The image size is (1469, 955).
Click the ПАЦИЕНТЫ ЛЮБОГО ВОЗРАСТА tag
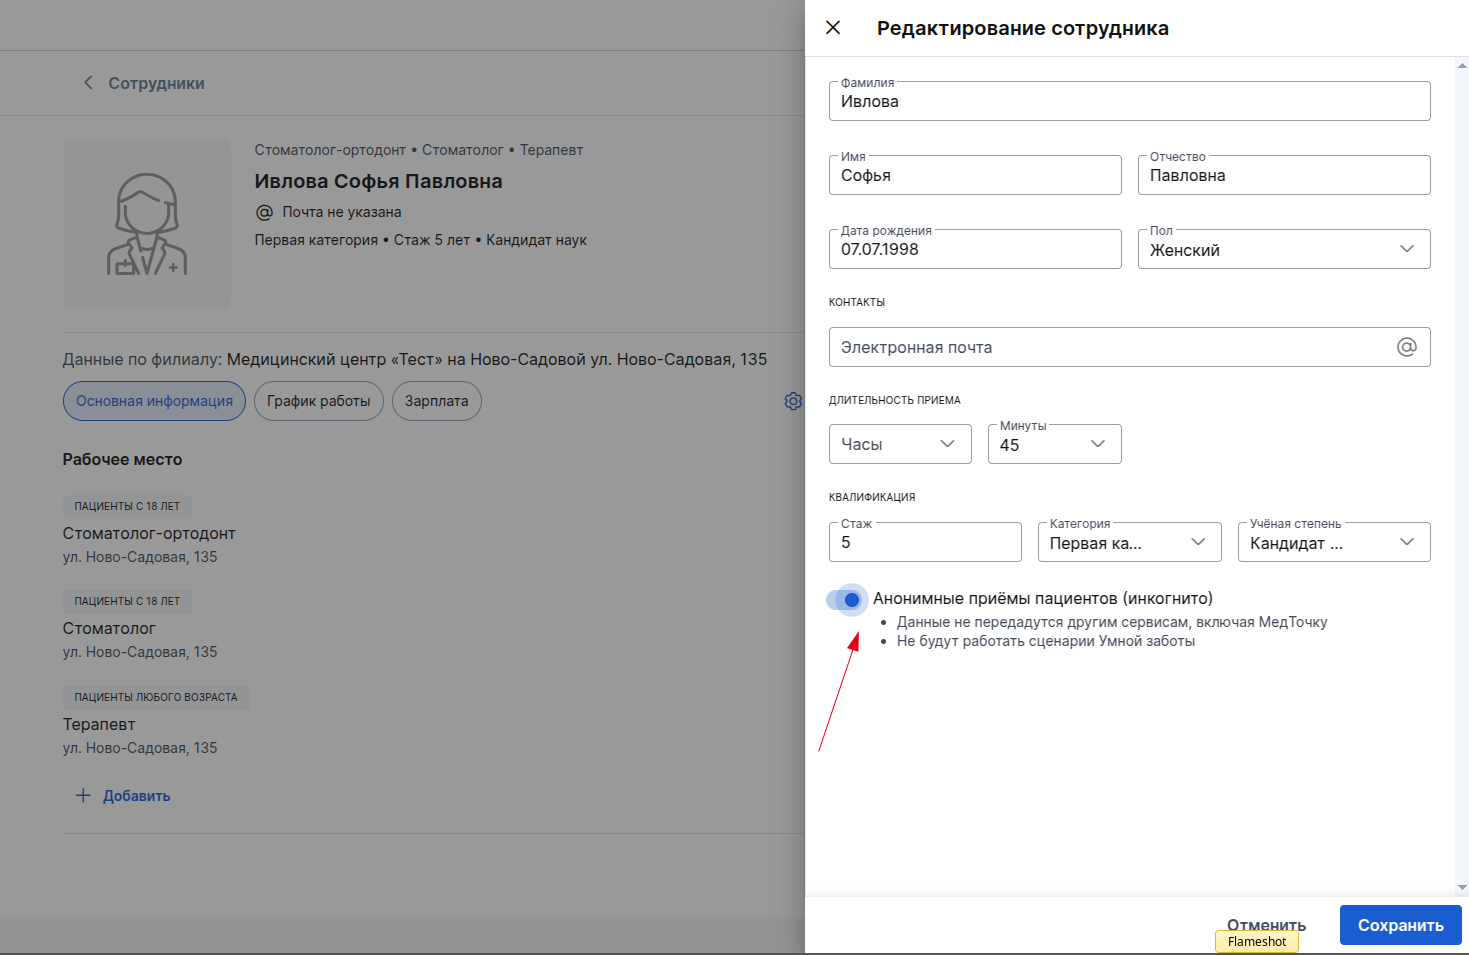click(156, 697)
